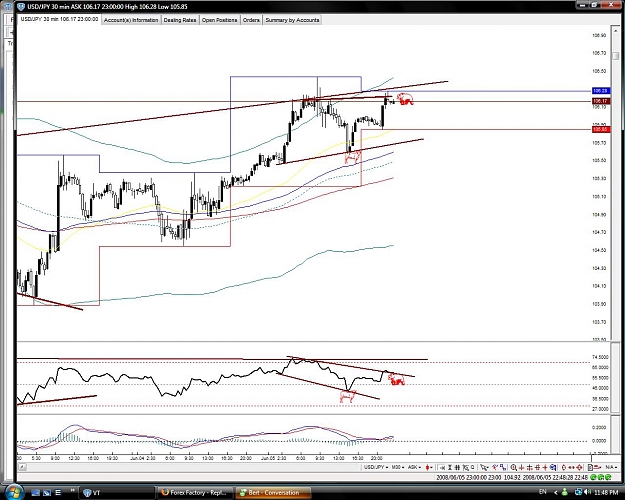Click the small arrow button below time axis
Viewport: 625px width, 500px height.
[x=22, y=467]
